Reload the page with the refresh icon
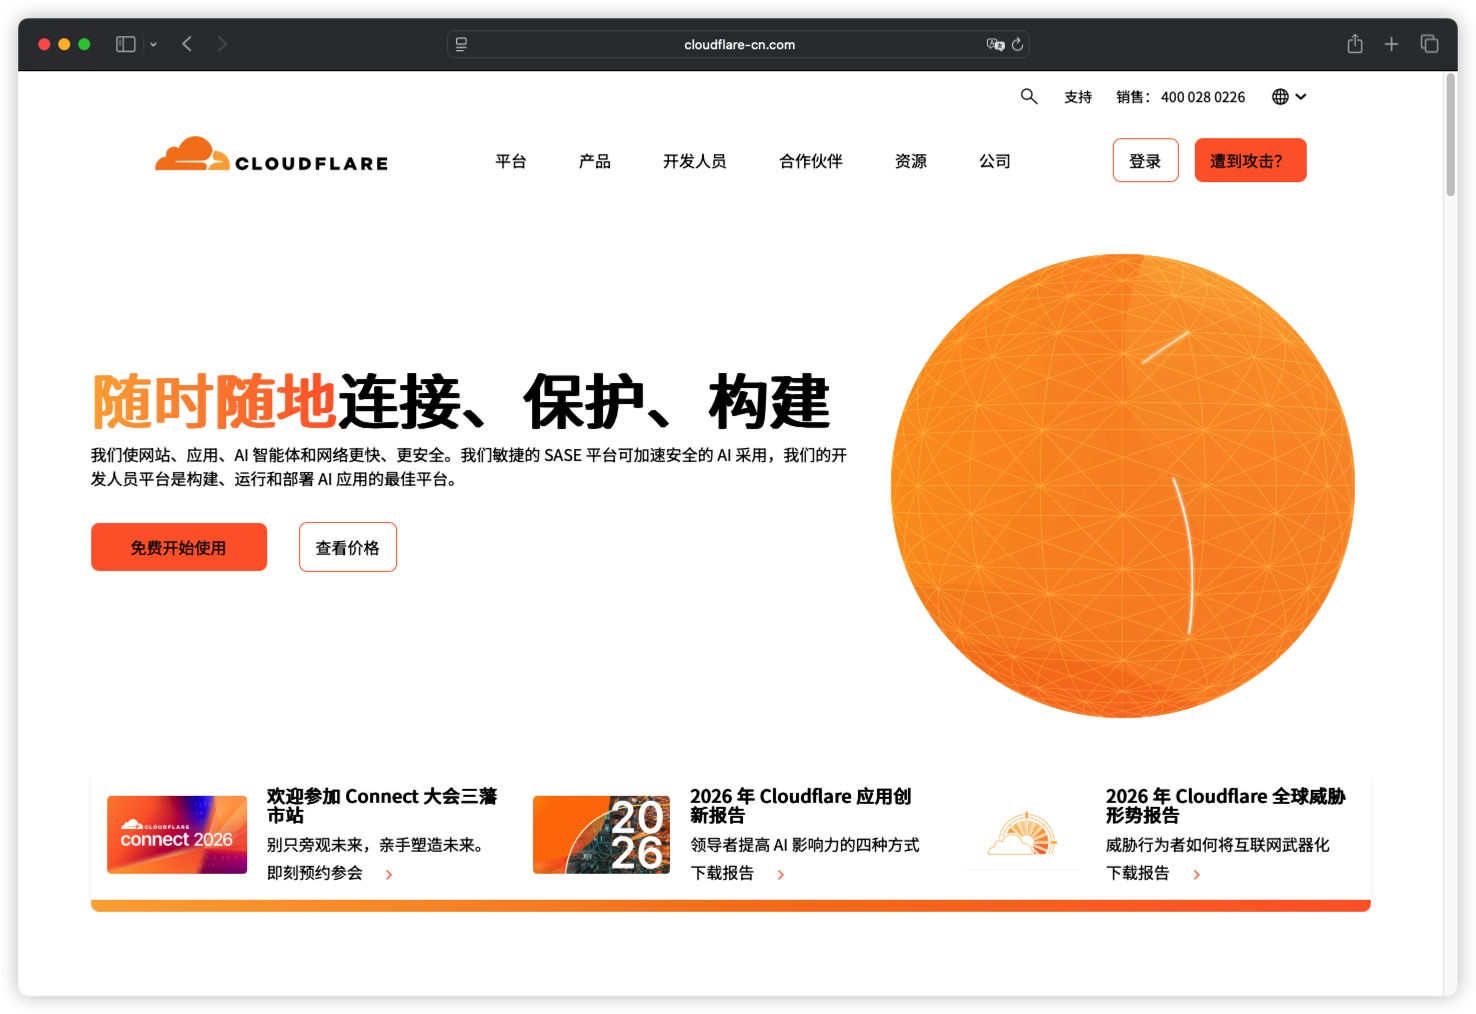 pyautogui.click(x=1017, y=44)
